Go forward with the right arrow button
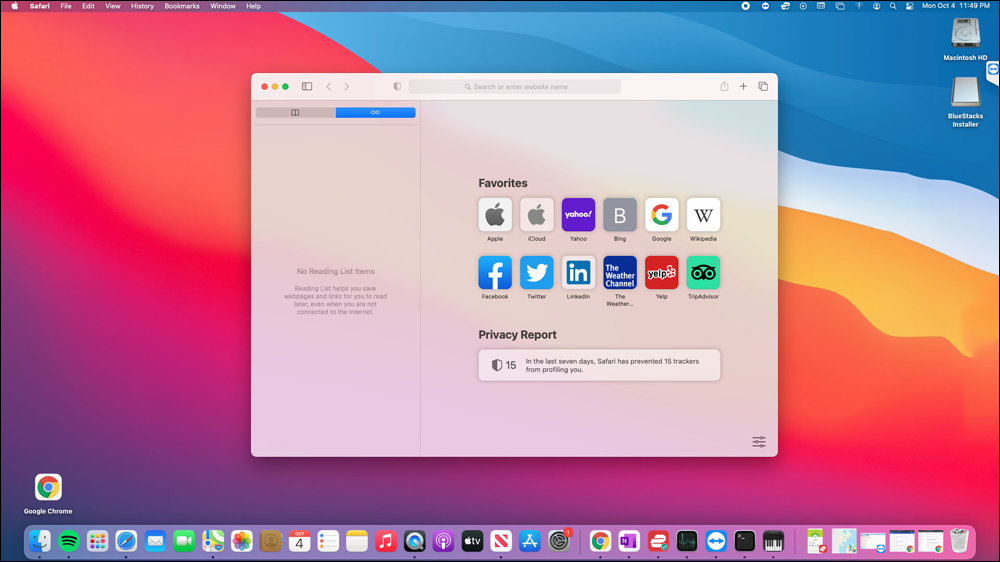 pos(347,86)
